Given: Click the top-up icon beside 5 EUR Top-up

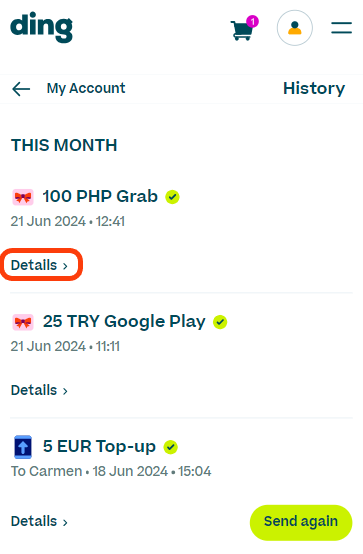Looking at the screenshot, I should [x=23, y=447].
